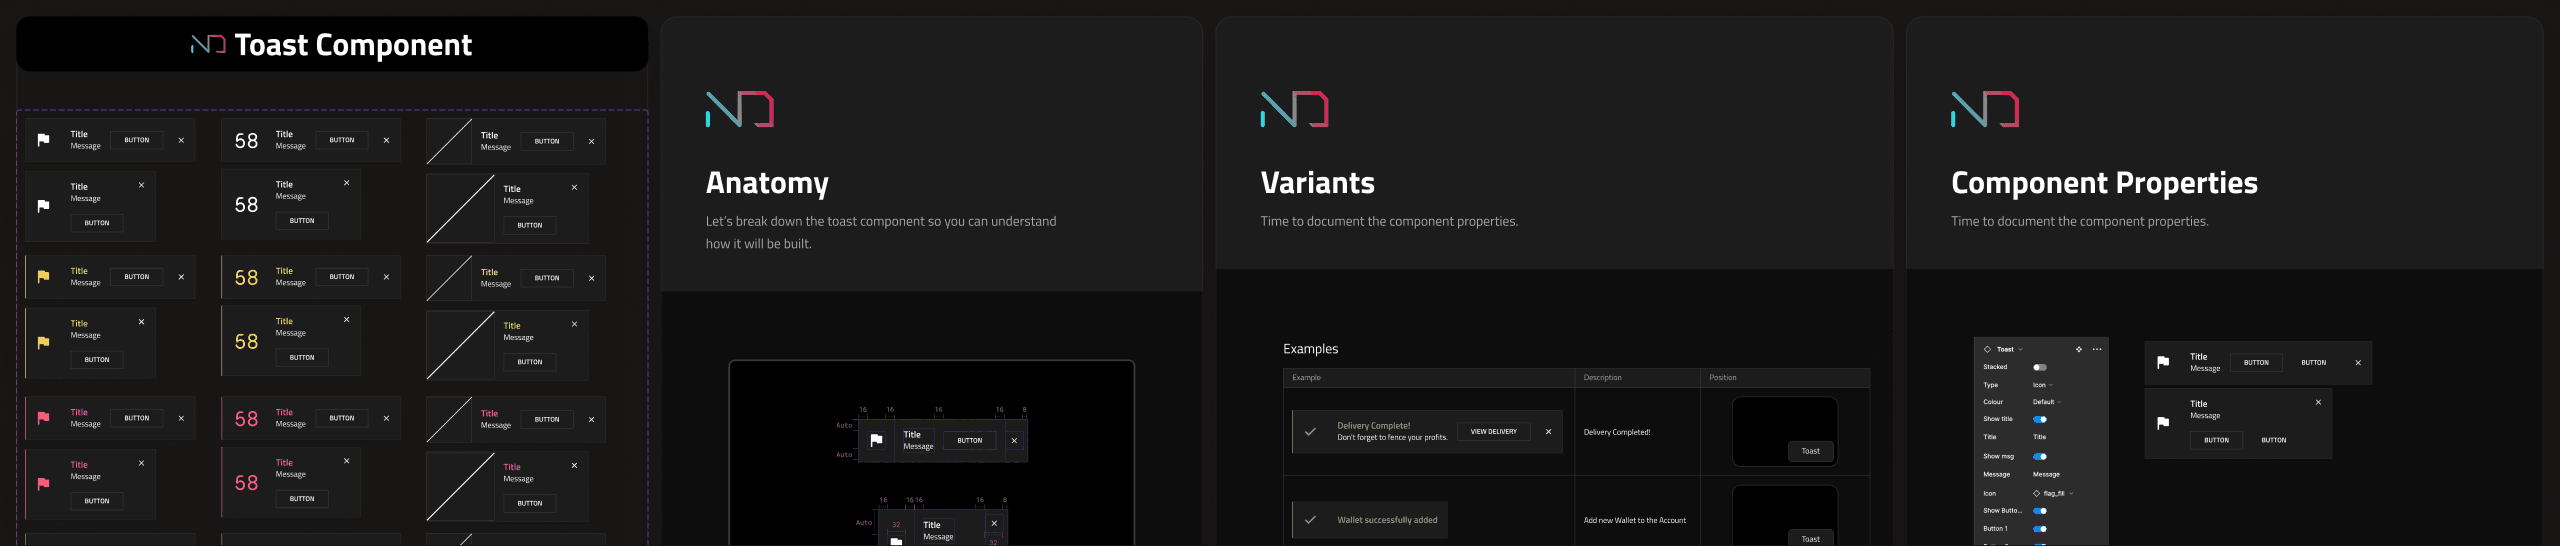Click the text-only BUTTON in the inline preview toast
This screenshot has height=546, width=2560.
2313,363
